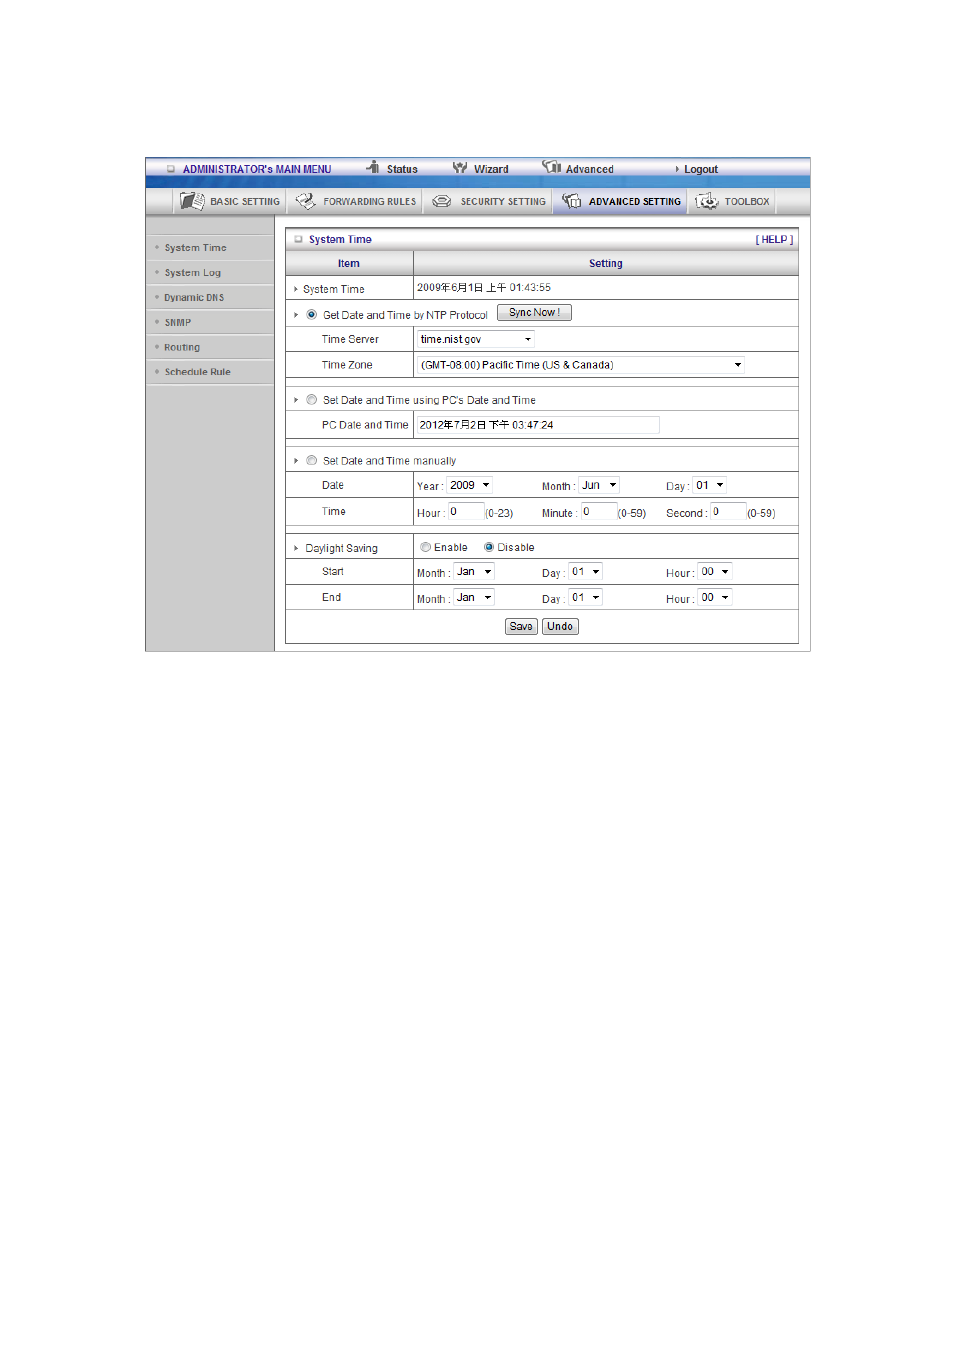Image resolution: width=955 pixels, height=1350 pixels.
Task: Click the Basic Setting book icon
Action: pyautogui.click(x=192, y=201)
